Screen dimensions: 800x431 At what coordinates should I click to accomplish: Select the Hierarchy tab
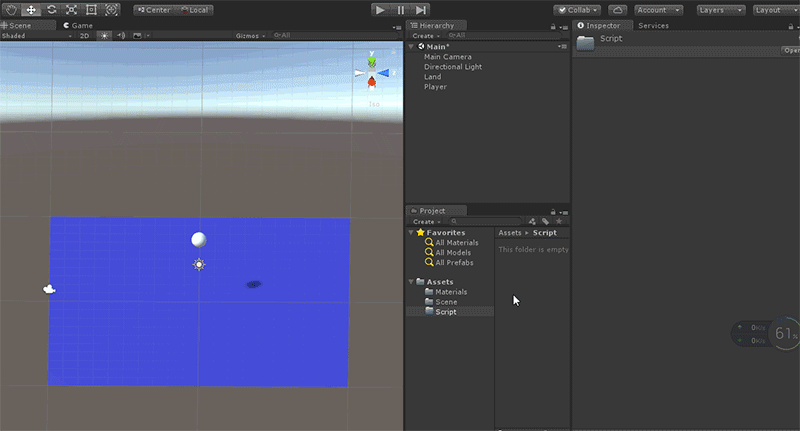[x=436, y=25]
